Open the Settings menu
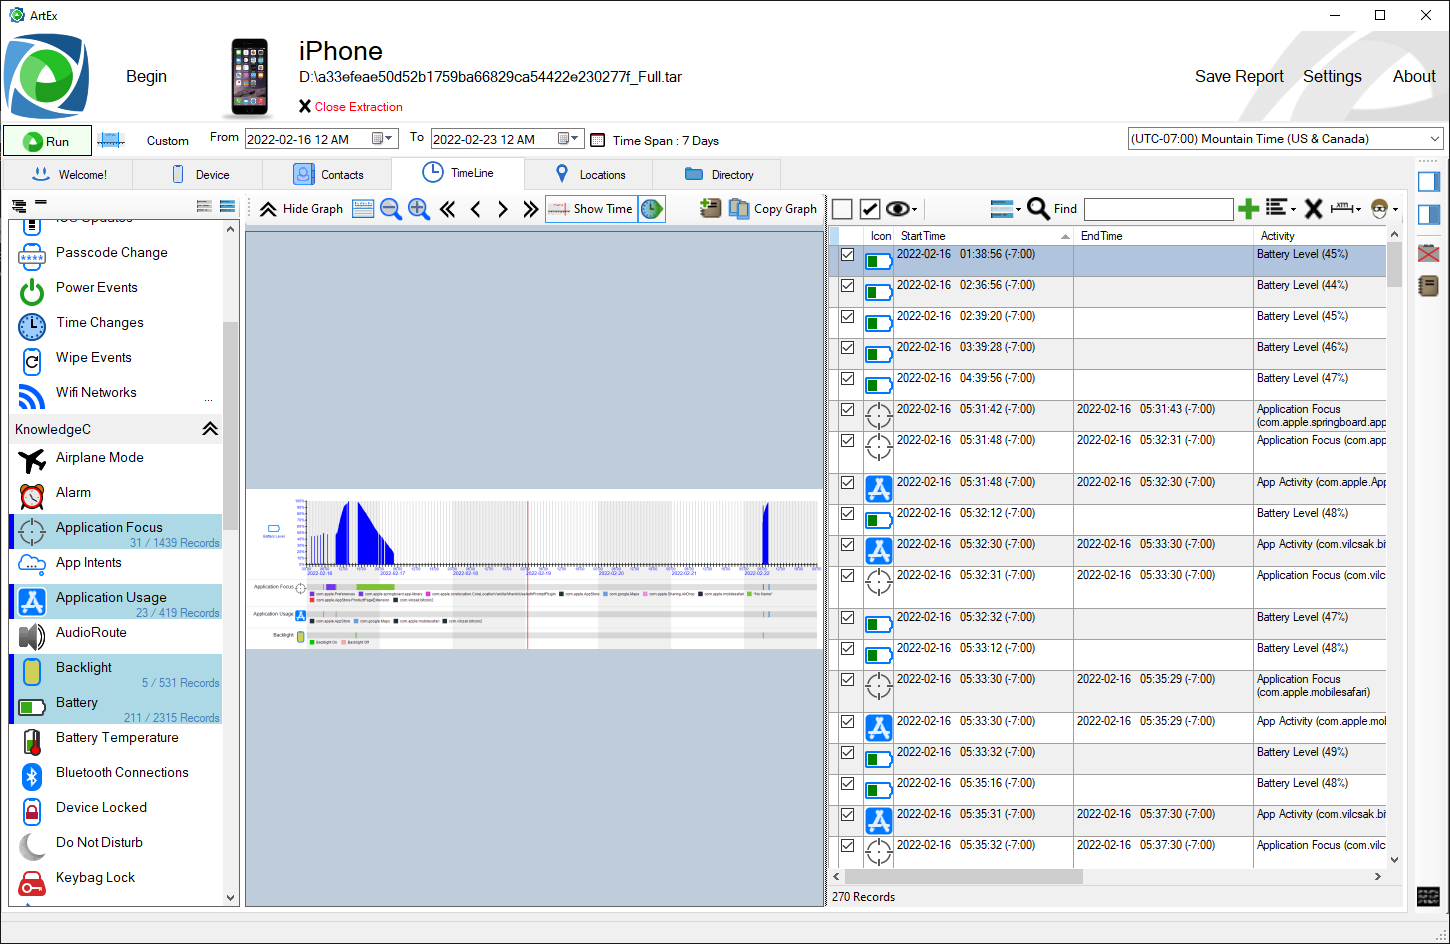The image size is (1450, 944). [x=1332, y=77]
